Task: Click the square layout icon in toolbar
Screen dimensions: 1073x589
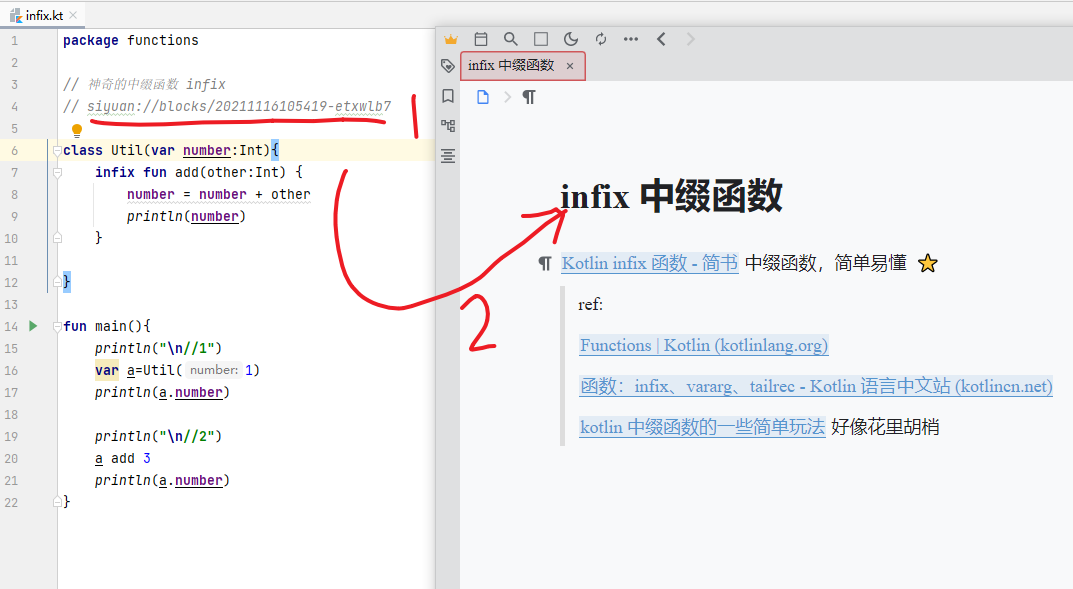Action: 541,39
